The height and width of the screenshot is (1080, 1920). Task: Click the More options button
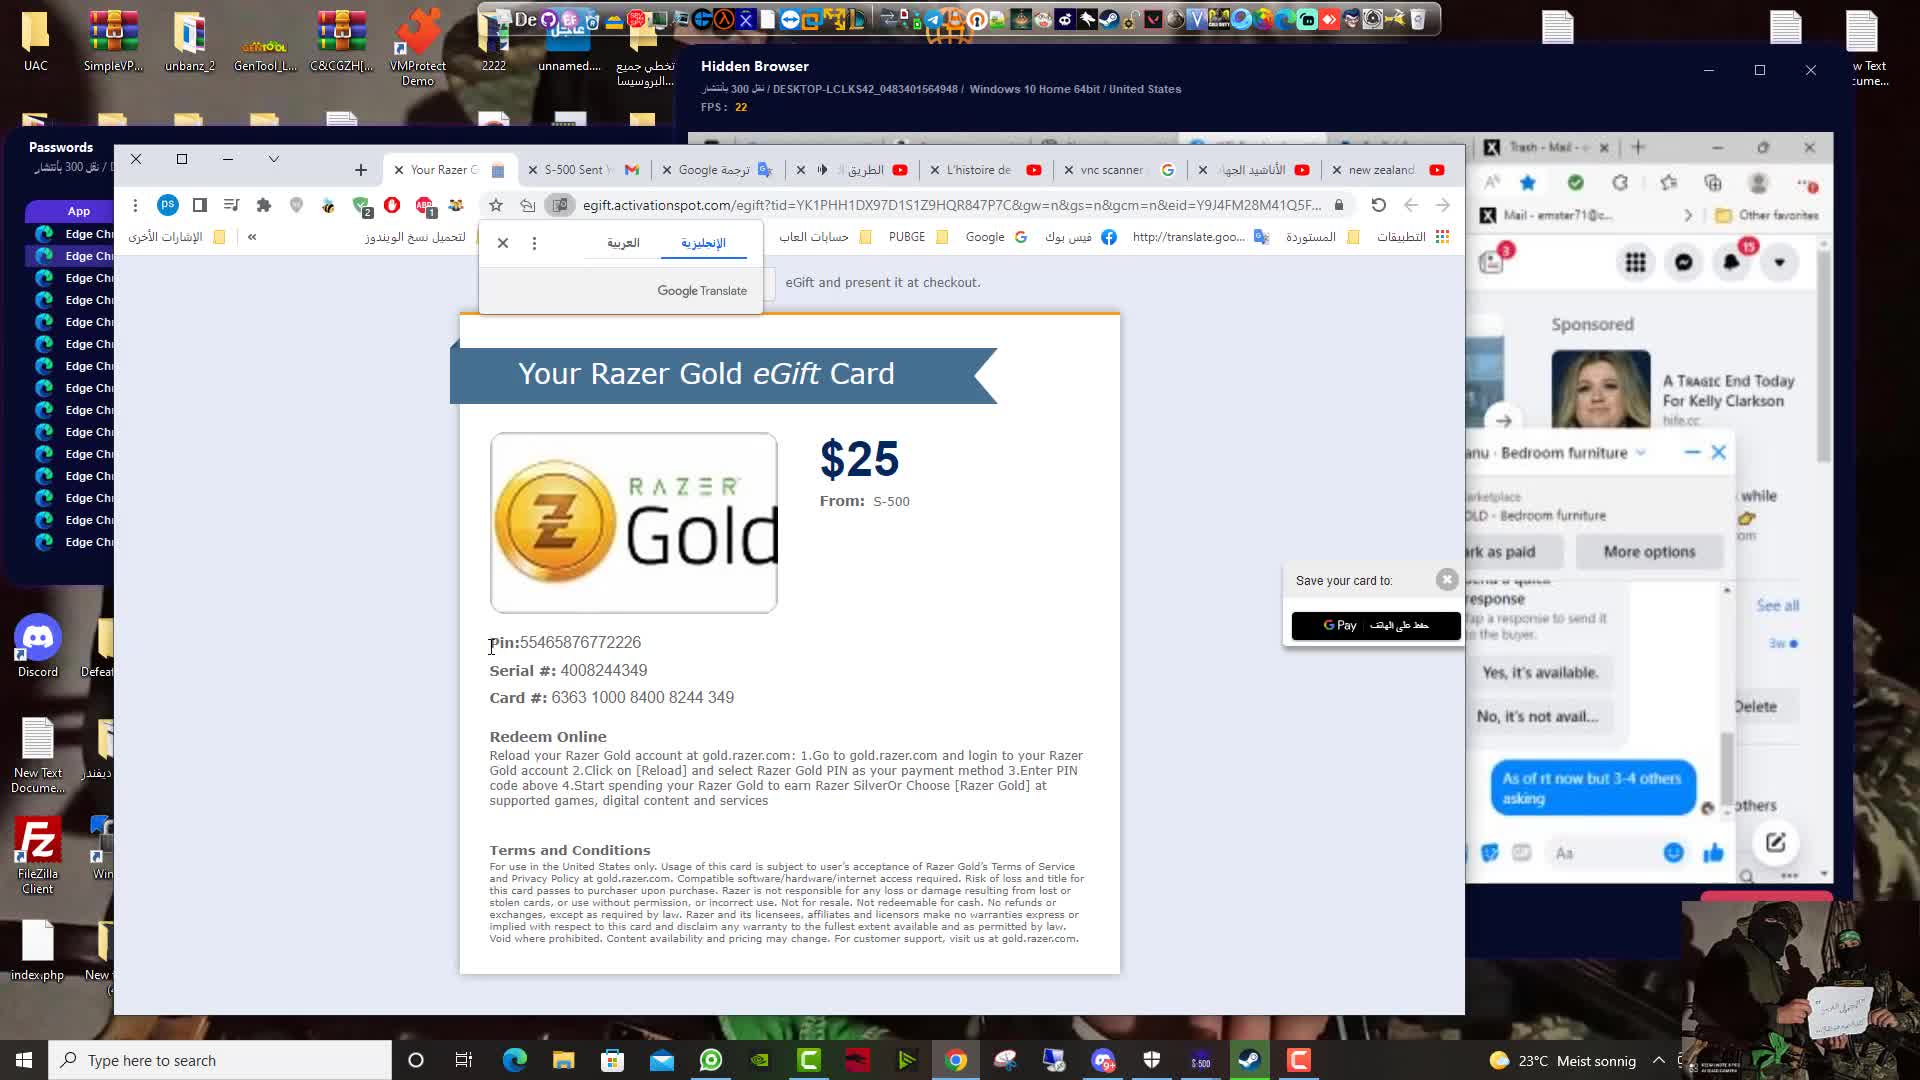point(1649,552)
